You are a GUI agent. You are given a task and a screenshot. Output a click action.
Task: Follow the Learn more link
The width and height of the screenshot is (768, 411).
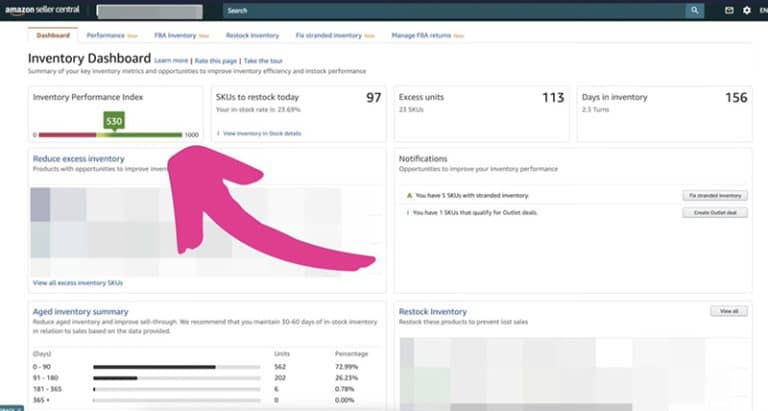click(171, 61)
